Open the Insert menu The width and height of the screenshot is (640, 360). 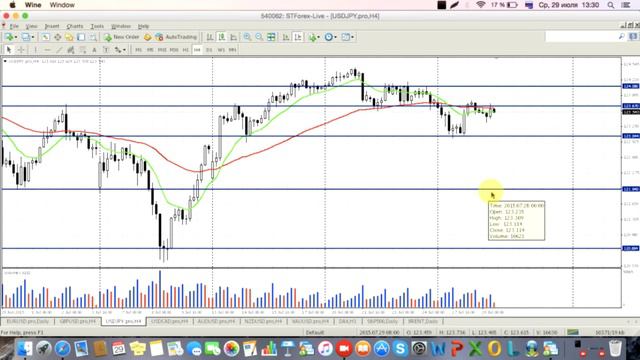click(x=52, y=26)
